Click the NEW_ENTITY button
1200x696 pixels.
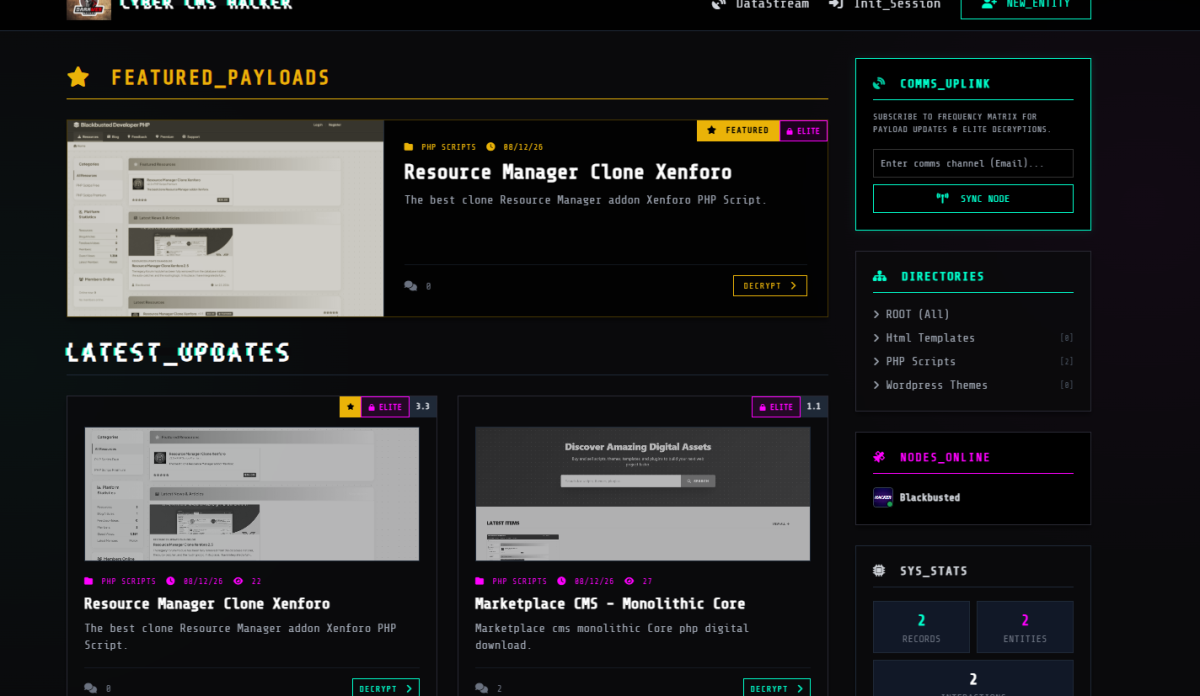[1026, 5]
